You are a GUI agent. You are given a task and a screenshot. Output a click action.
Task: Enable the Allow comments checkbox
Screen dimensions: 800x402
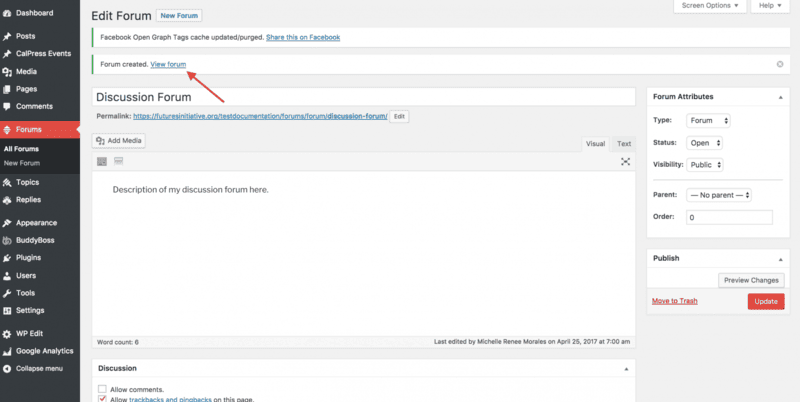[103, 389]
